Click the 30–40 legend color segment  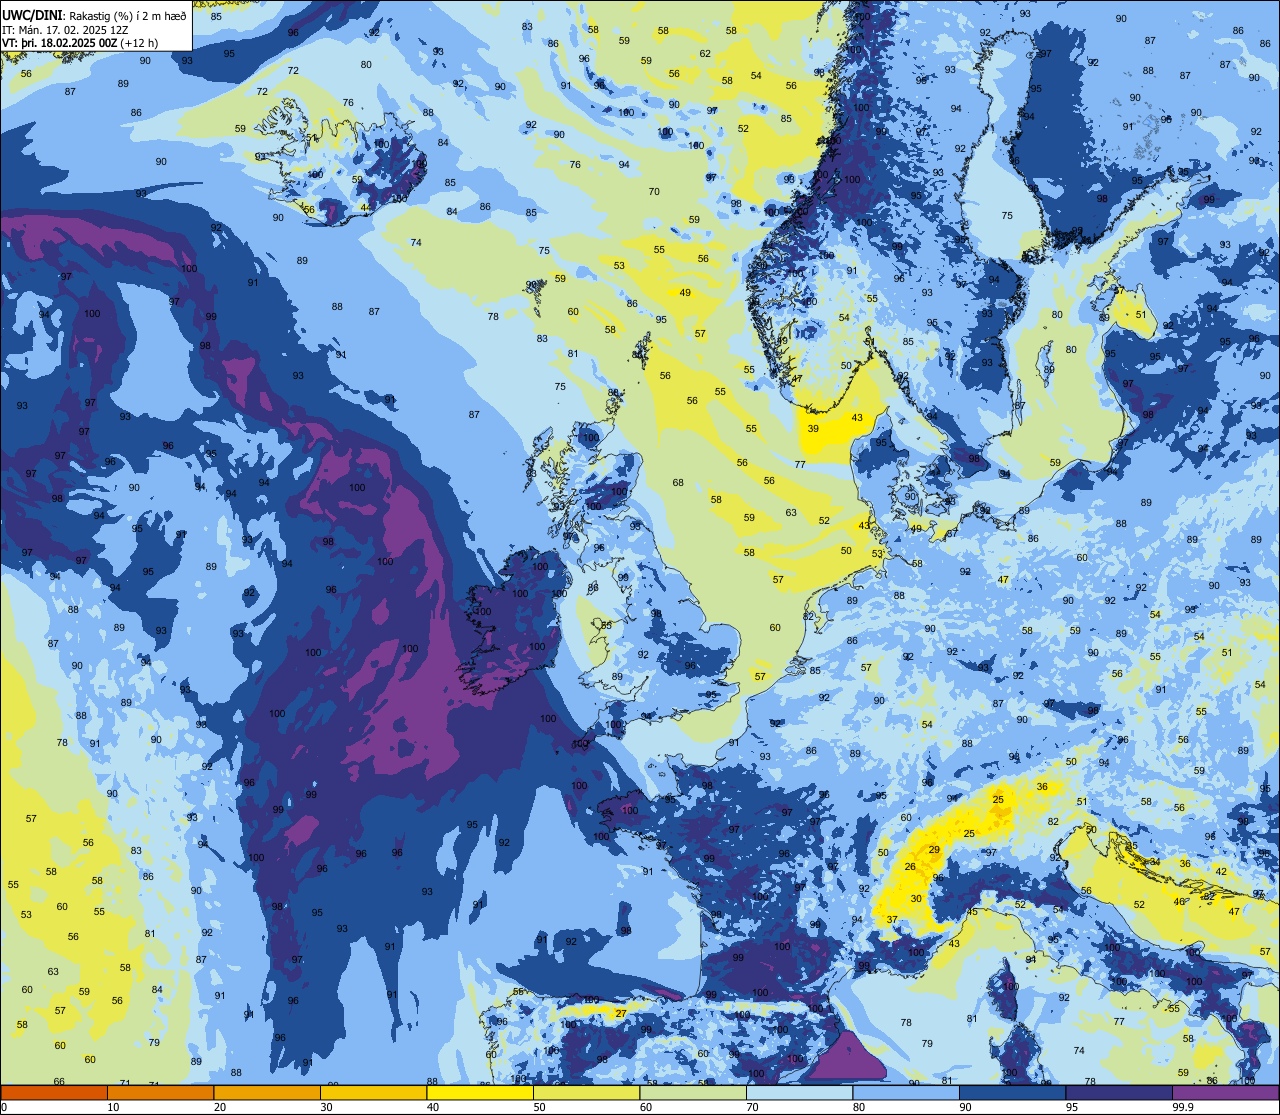[373, 1092]
